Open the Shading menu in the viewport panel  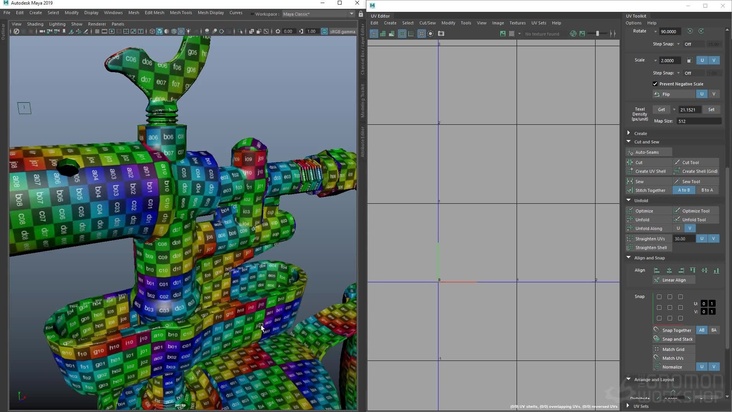click(x=35, y=24)
